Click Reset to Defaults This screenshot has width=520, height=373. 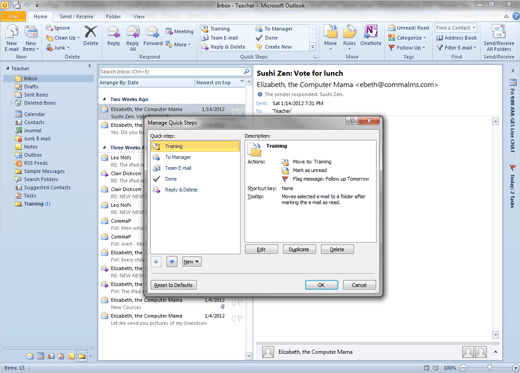point(174,285)
